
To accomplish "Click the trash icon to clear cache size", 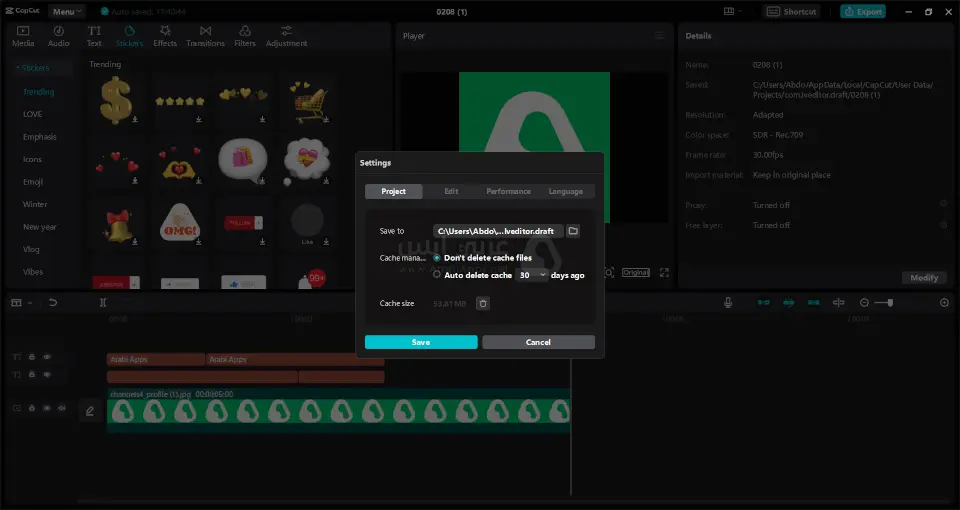I will (x=483, y=303).
